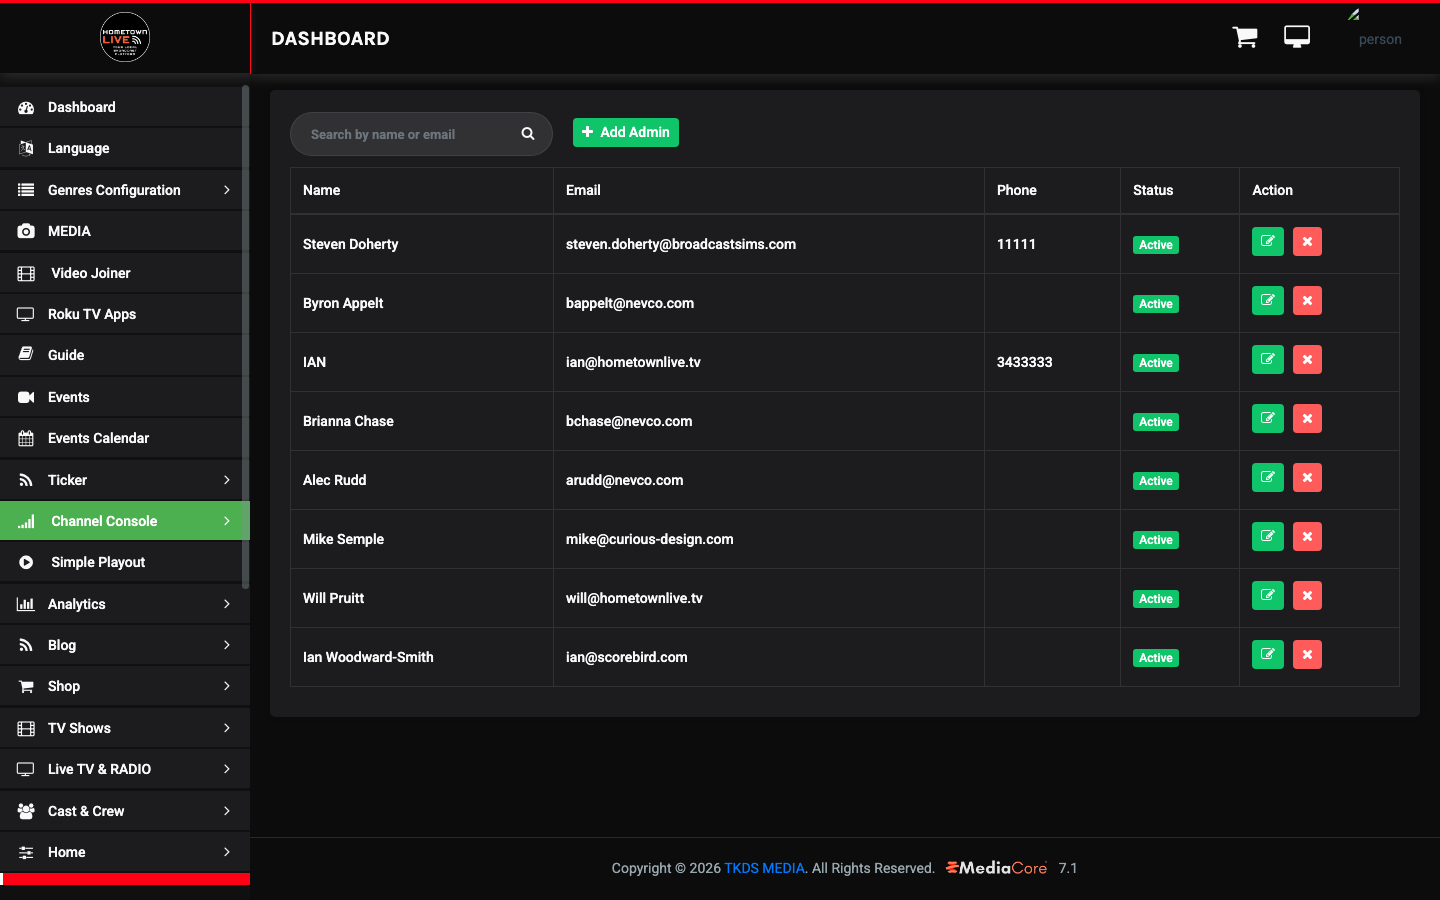Open the shopping cart icon
1440x900 pixels.
pos(1245,38)
